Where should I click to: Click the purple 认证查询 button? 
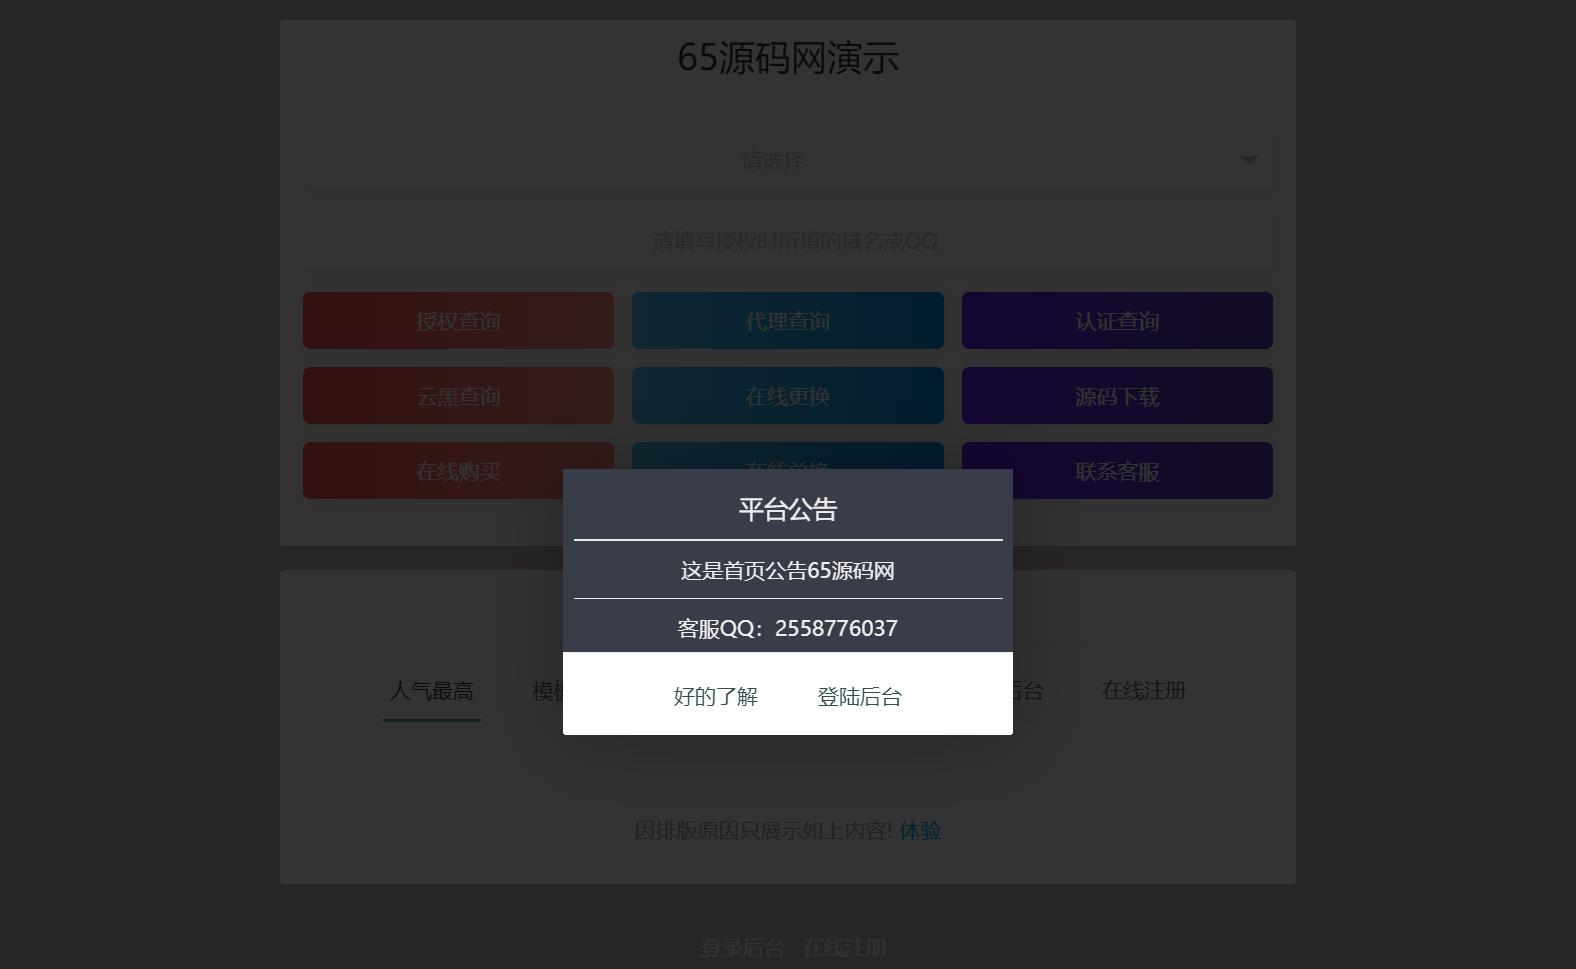(x=1117, y=321)
